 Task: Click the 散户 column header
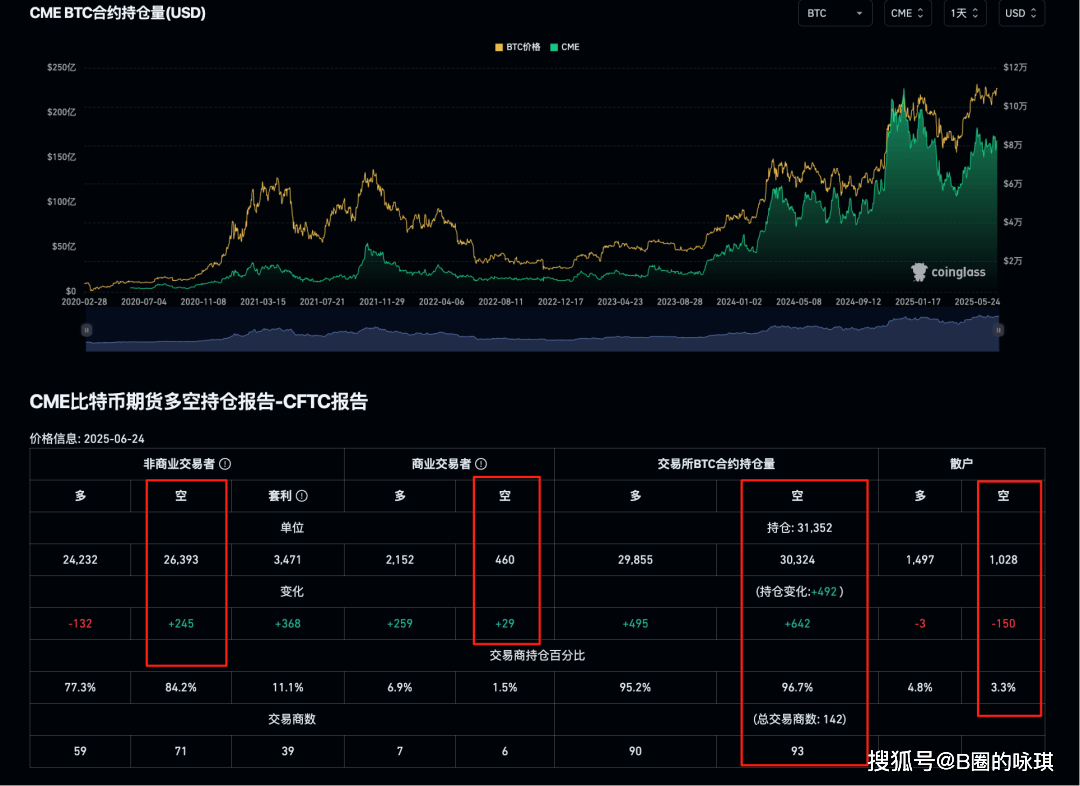(x=961, y=464)
